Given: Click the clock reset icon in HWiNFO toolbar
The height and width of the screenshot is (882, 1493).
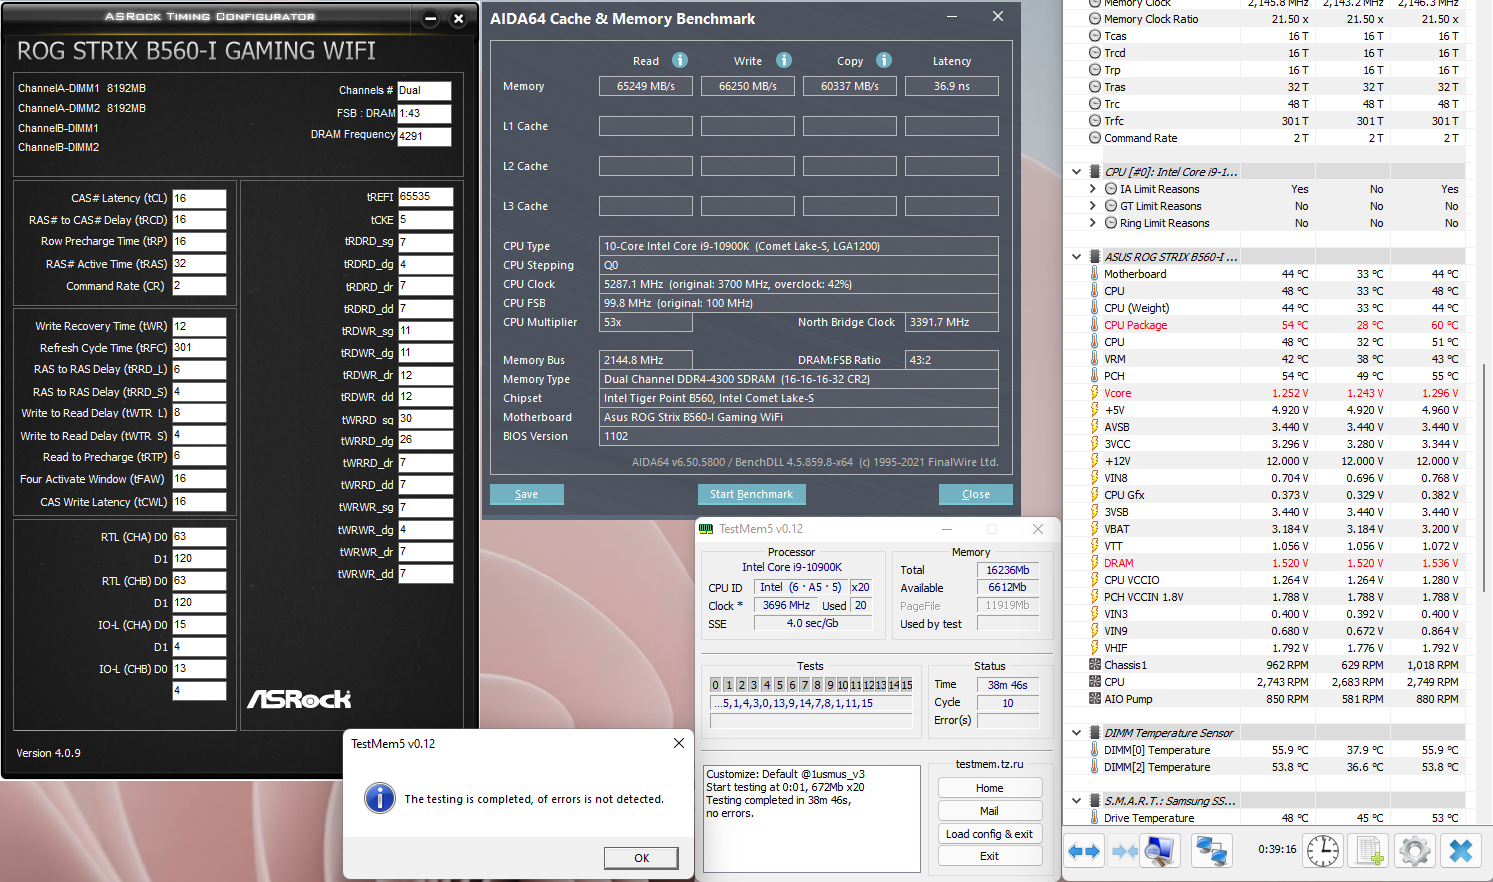Looking at the screenshot, I should coord(1323,851).
